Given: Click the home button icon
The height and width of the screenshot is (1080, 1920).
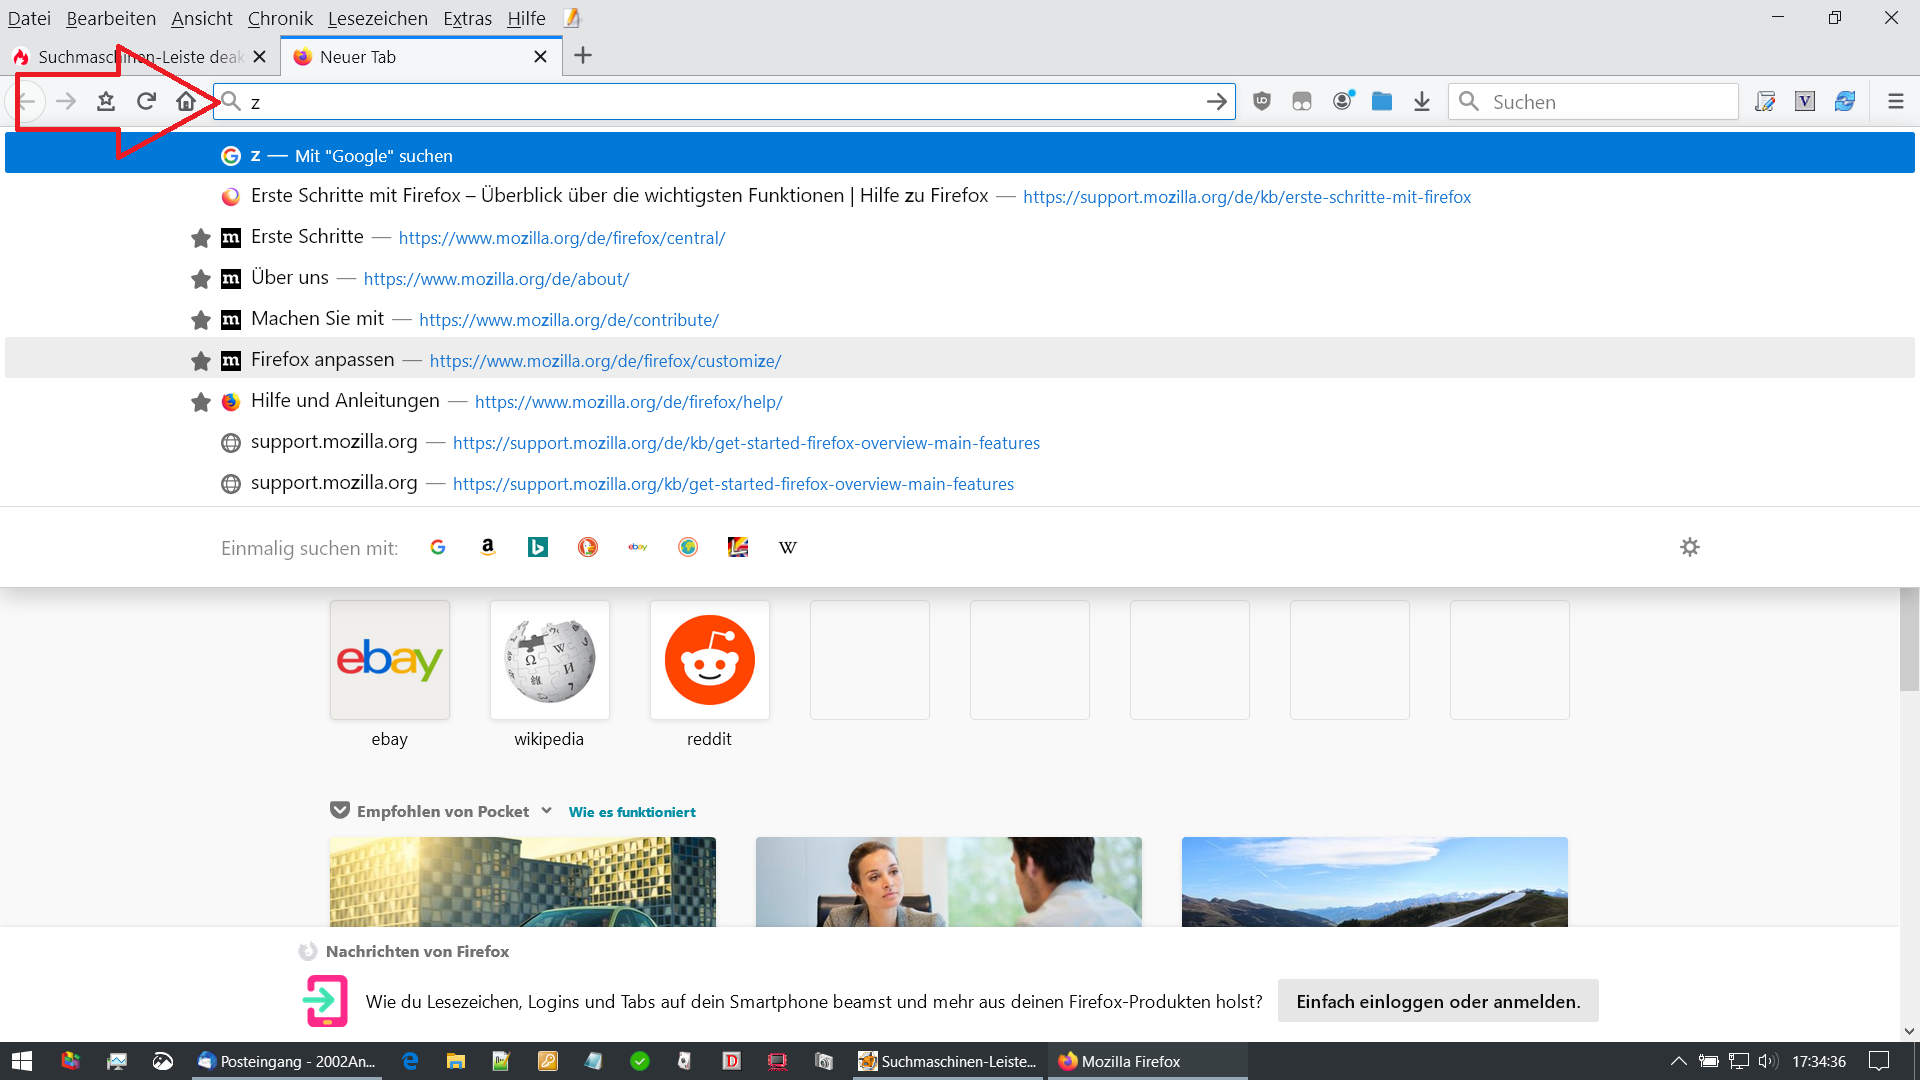Looking at the screenshot, I should click(x=186, y=101).
